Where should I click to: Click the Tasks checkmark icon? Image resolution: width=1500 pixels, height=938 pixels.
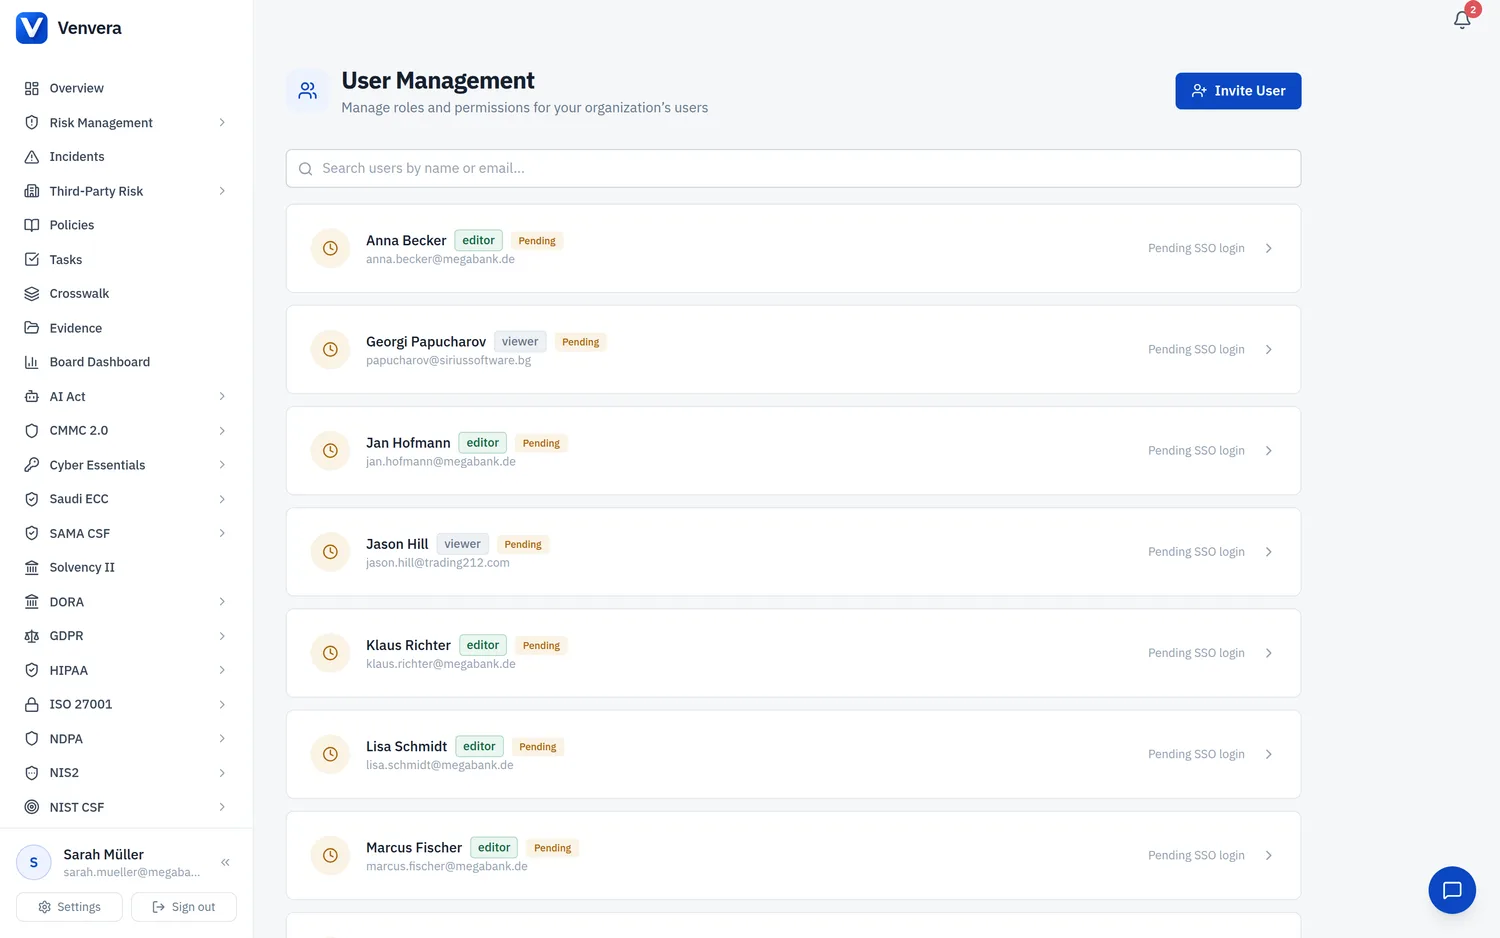click(x=32, y=259)
